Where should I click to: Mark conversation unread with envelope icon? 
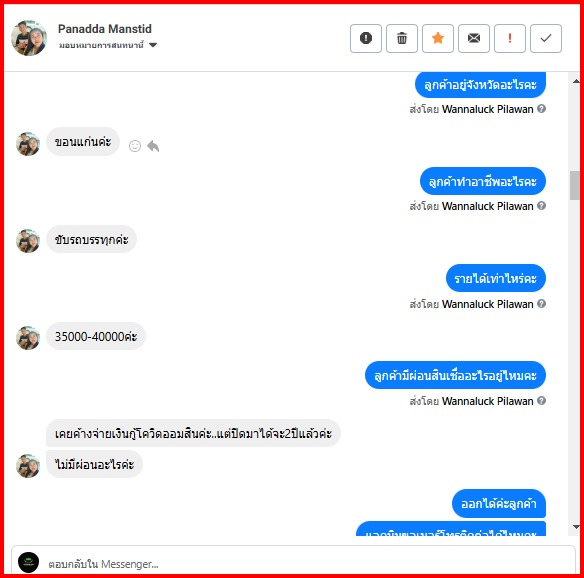click(474, 38)
